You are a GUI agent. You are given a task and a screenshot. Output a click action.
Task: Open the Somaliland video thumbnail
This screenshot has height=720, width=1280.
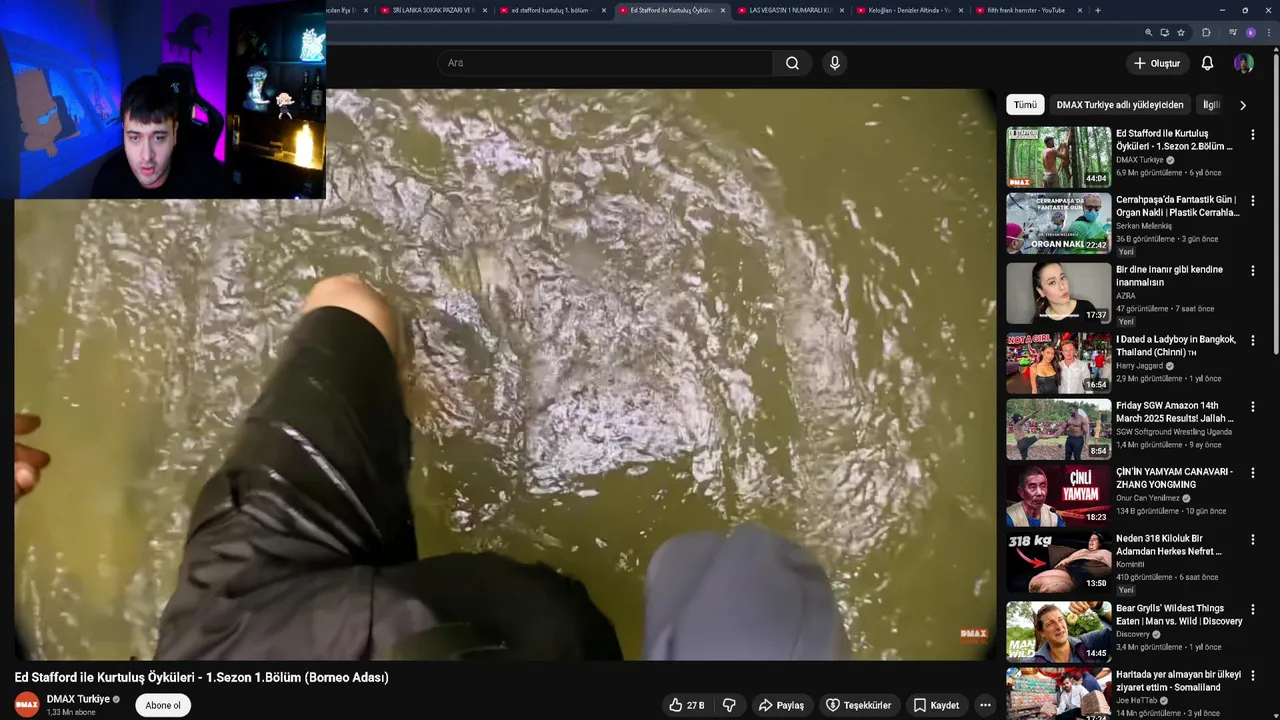pyautogui.click(x=1058, y=694)
